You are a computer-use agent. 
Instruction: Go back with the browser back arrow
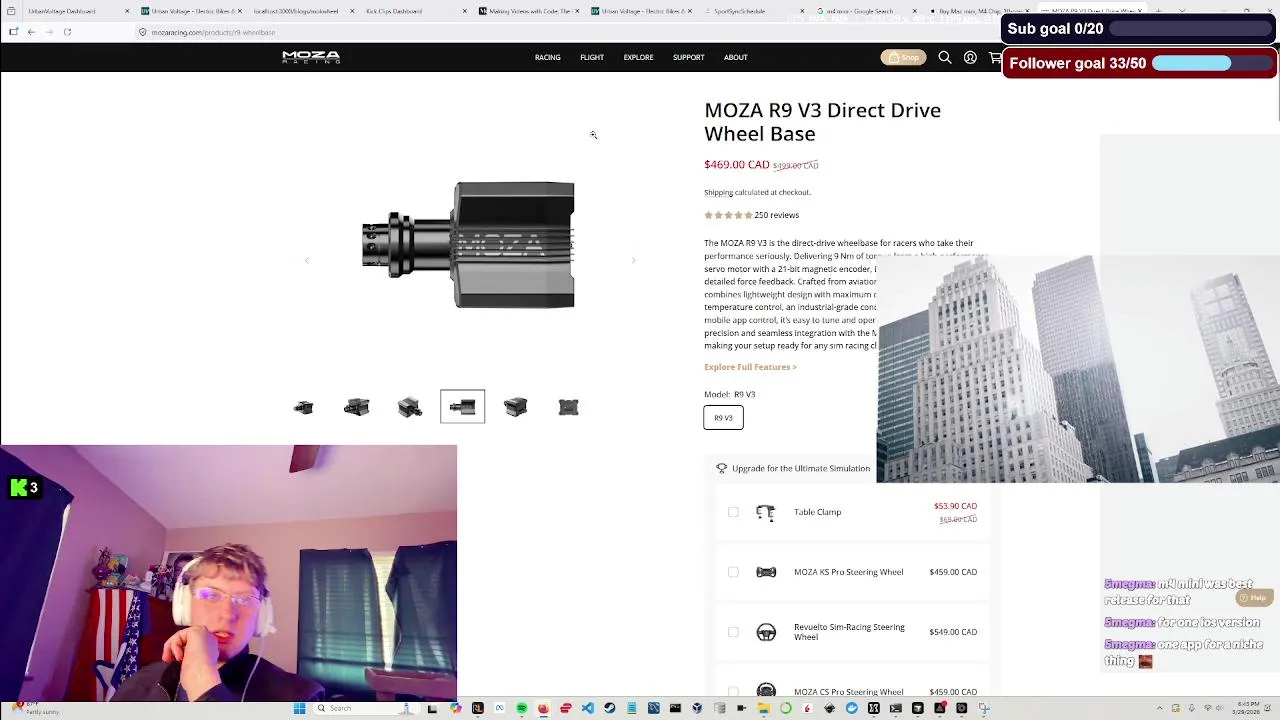[x=31, y=32]
